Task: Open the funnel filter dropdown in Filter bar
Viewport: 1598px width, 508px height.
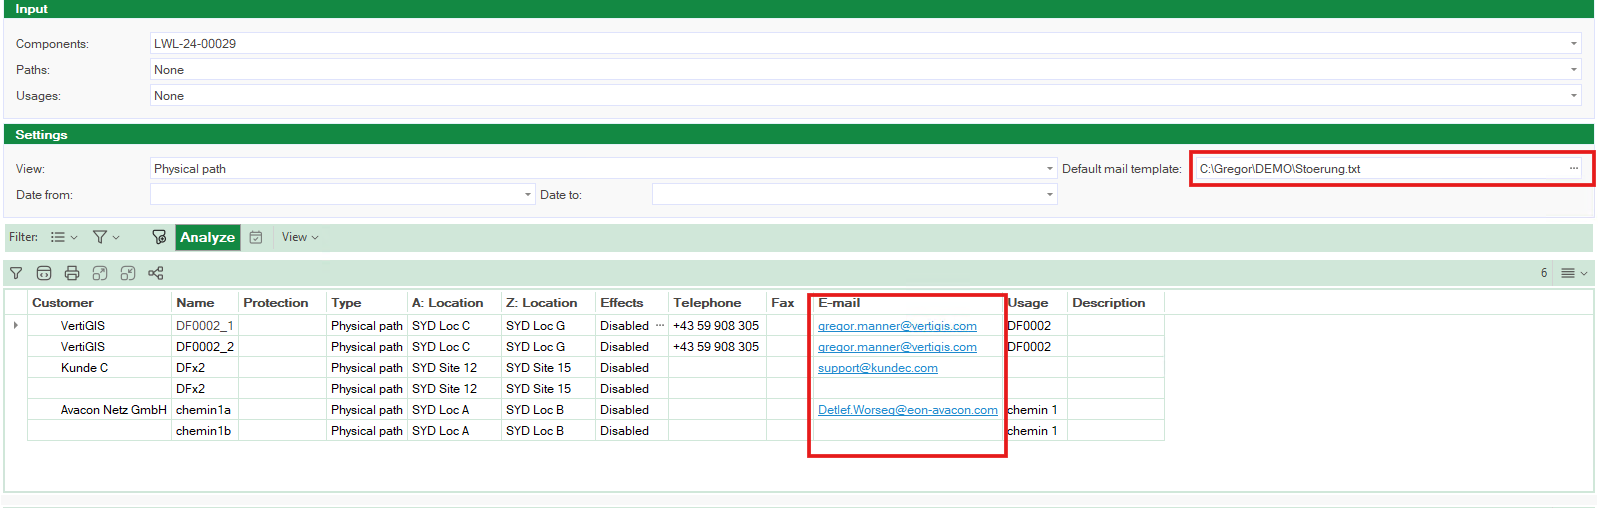Action: [106, 237]
